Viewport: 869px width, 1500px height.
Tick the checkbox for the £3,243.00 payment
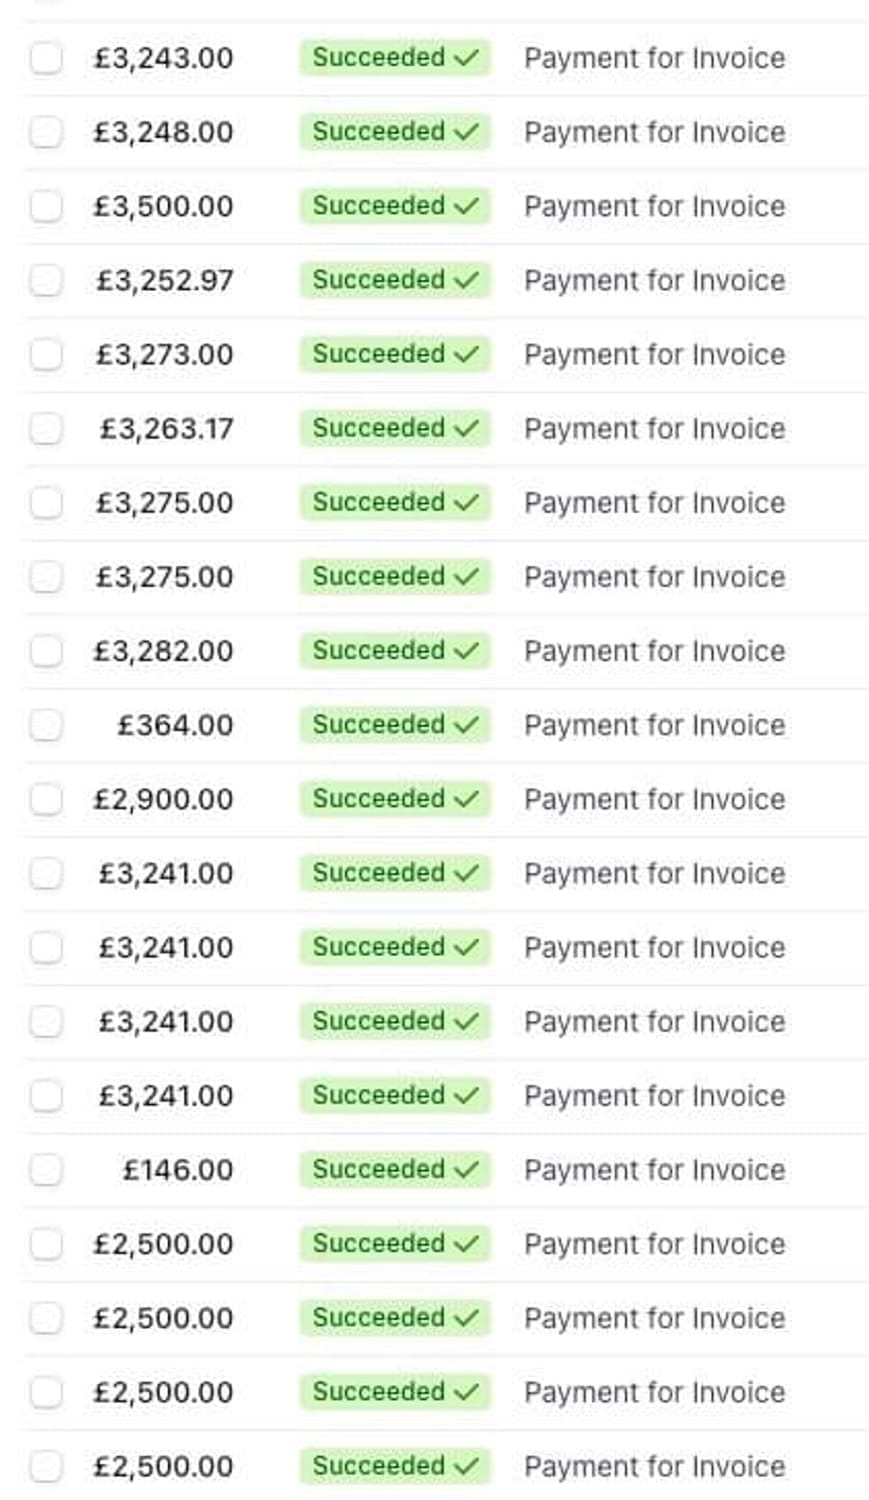point(46,58)
